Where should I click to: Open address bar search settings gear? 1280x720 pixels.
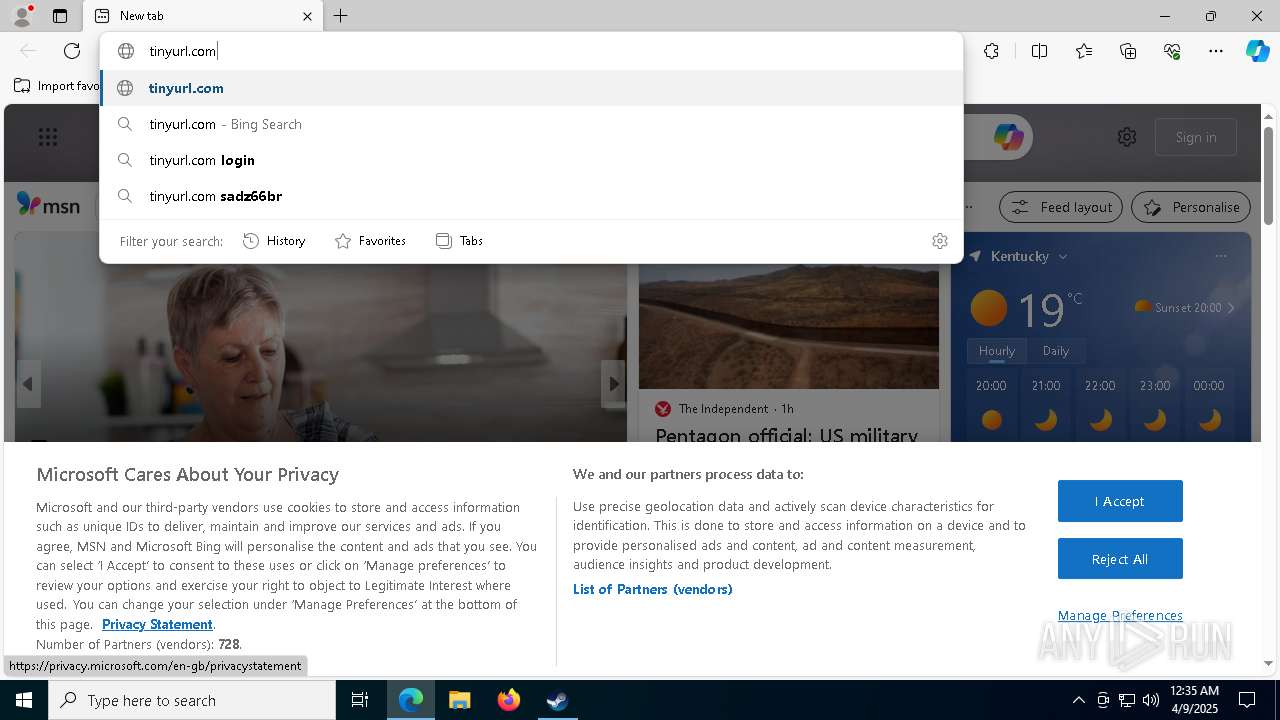coord(939,241)
